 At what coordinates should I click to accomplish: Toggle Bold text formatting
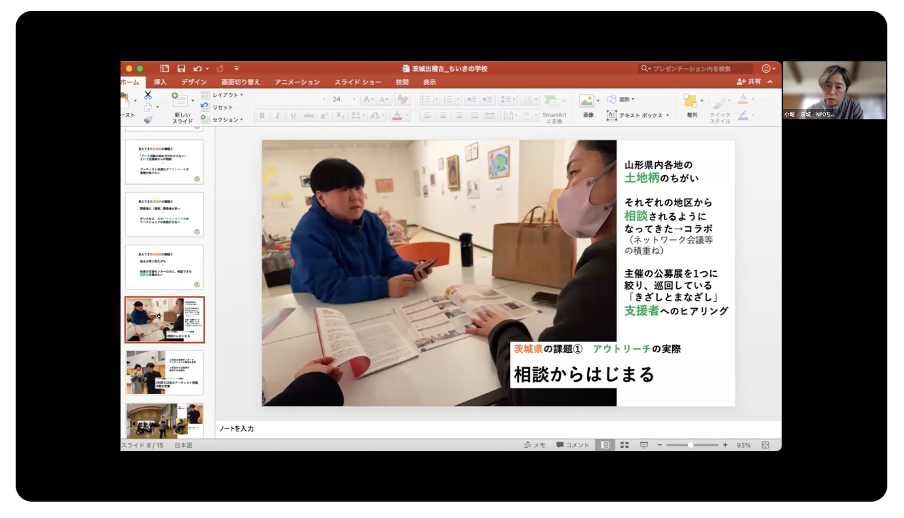[262, 116]
